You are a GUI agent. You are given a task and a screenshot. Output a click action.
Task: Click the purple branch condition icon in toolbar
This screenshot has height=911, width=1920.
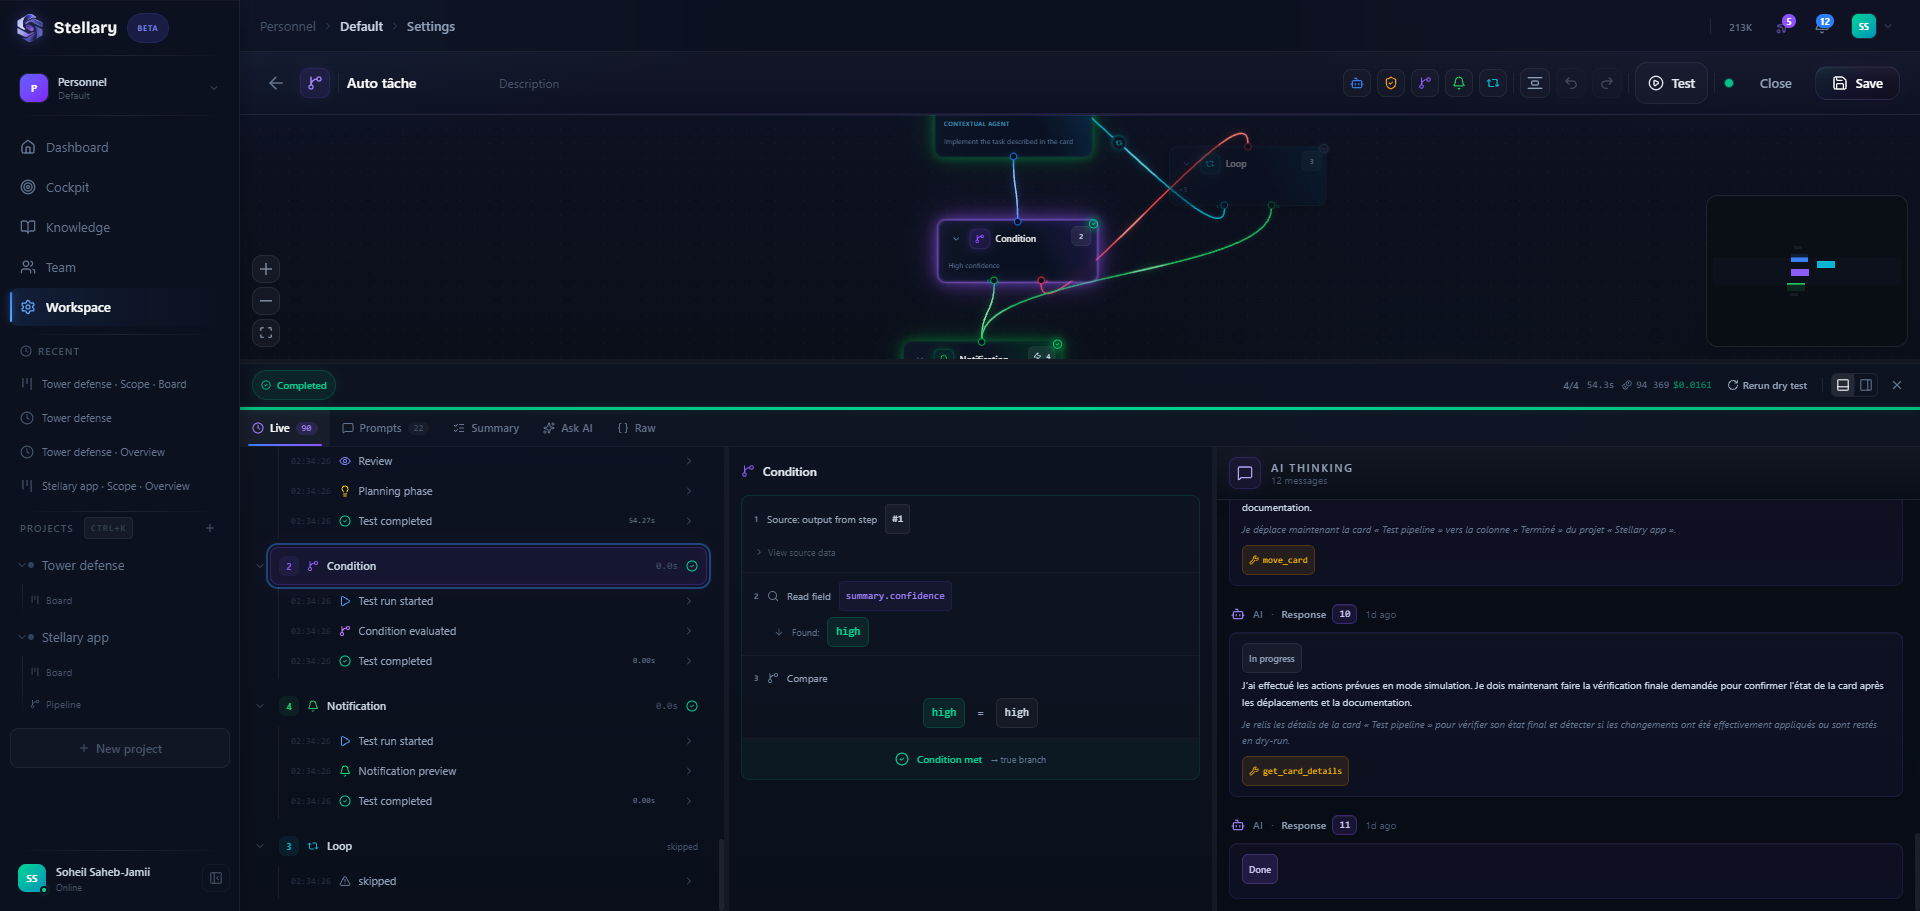pos(1425,84)
